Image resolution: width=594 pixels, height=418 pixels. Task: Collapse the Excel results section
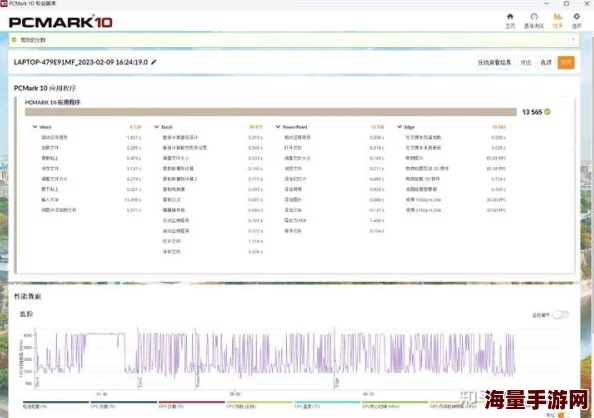pyautogui.click(x=156, y=127)
